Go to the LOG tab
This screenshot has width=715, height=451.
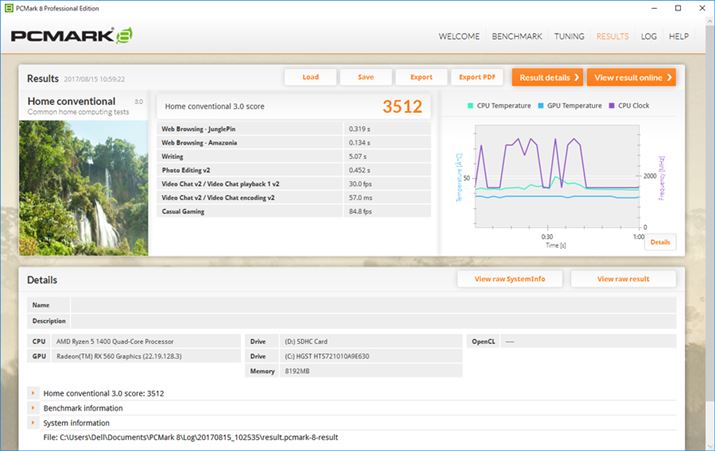click(x=648, y=36)
